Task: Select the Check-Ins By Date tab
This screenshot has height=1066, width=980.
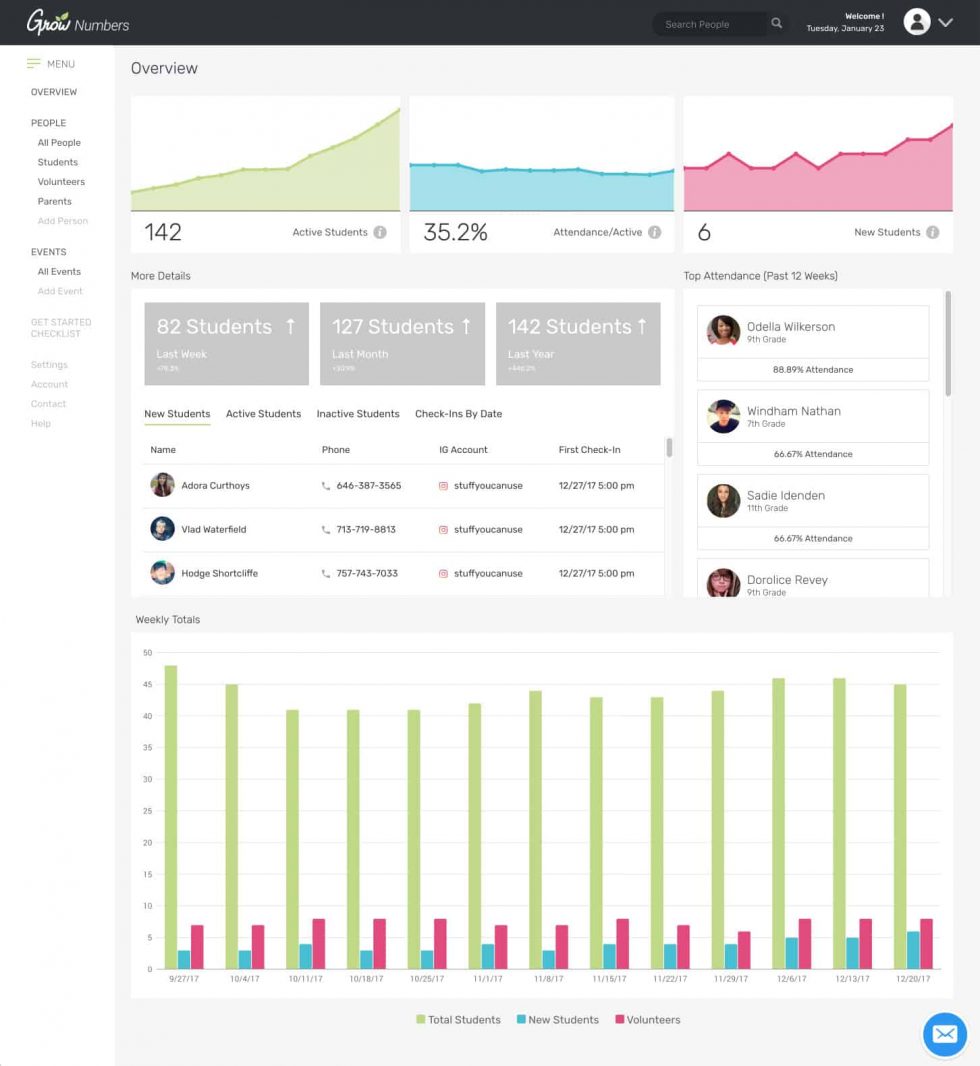Action: point(458,414)
